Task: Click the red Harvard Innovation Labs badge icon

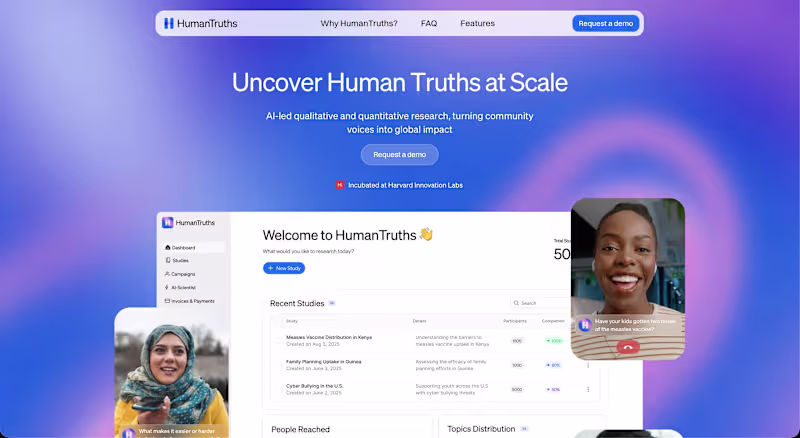Action: click(x=340, y=185)
